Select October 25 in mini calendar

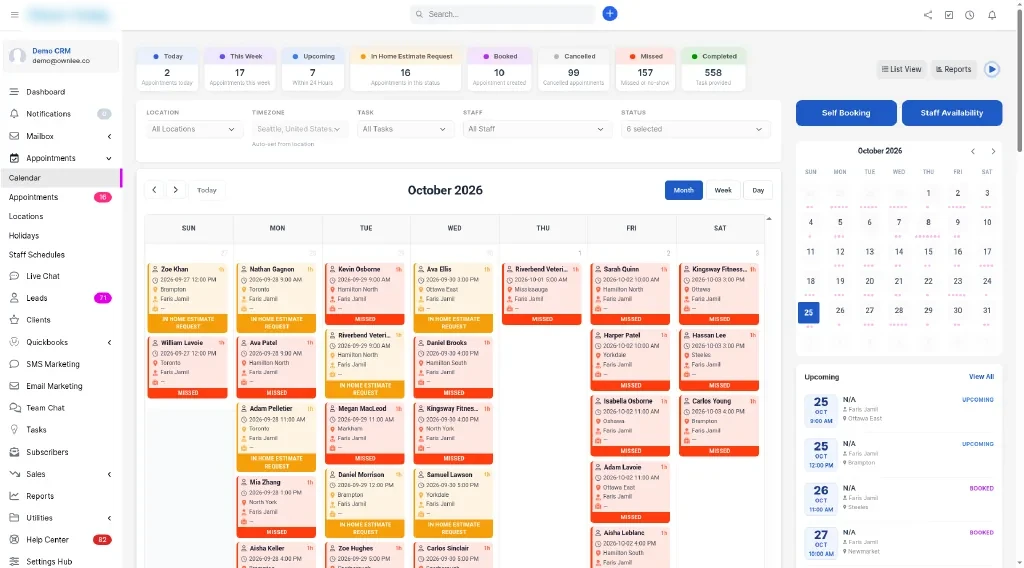click(808, 312)
